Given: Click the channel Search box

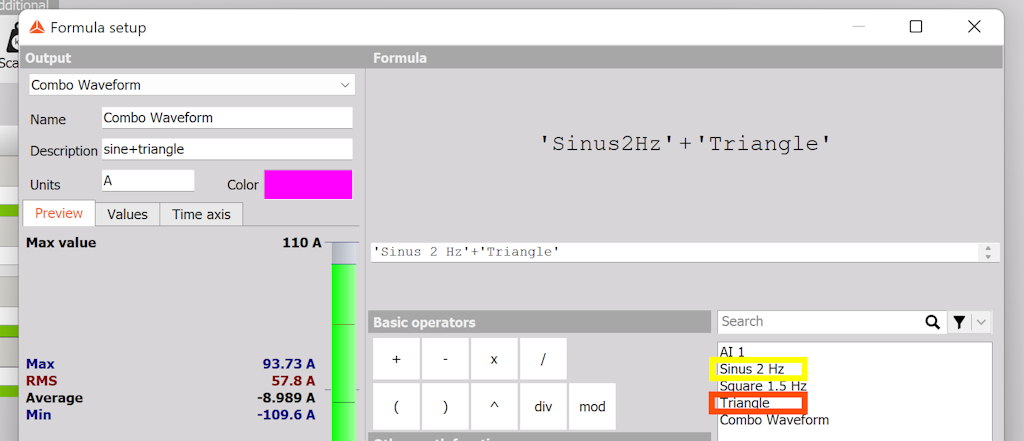Looking at the screenshot, I should (x=820, y=321).
